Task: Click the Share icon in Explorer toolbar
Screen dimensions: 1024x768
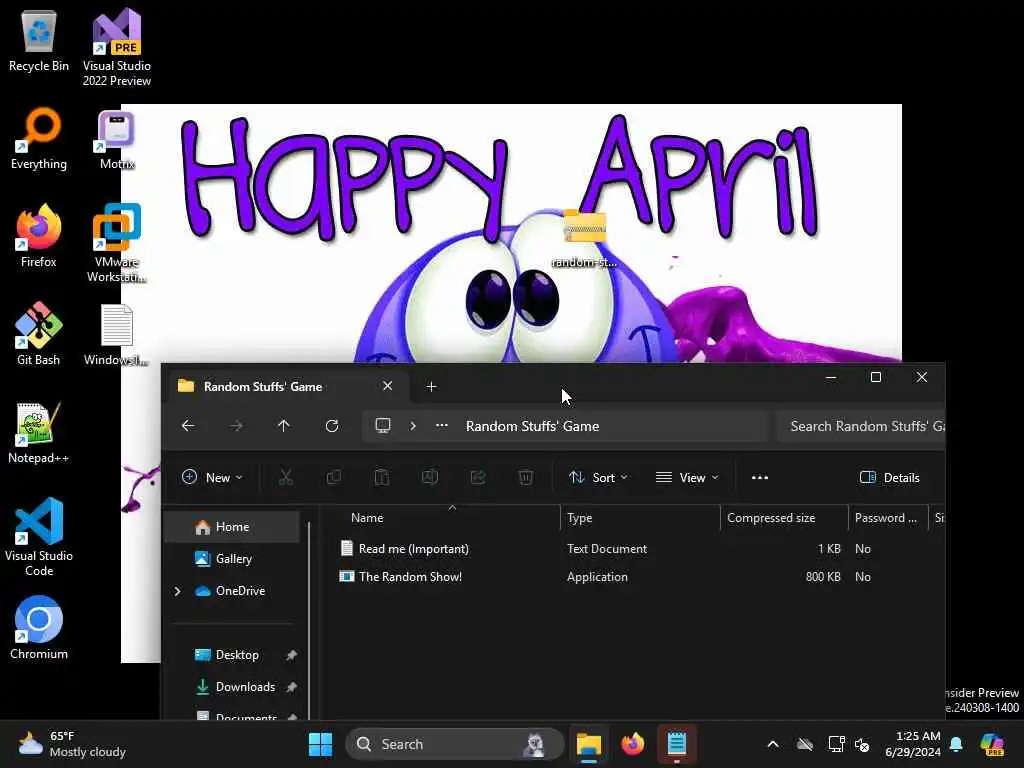Action: 478,477
